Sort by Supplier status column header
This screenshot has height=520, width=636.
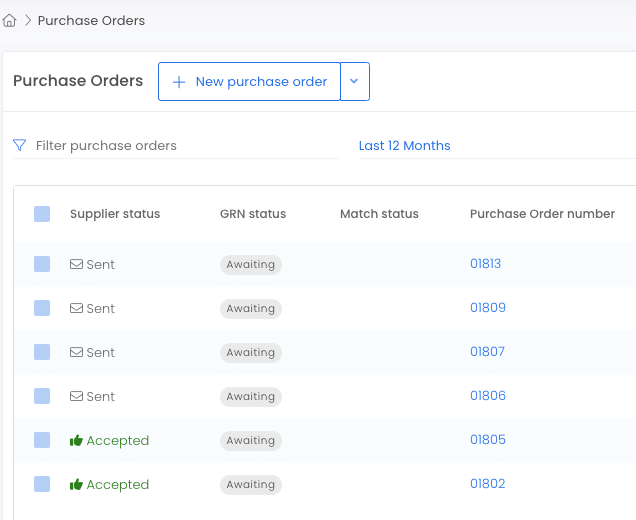click(115, 214)
